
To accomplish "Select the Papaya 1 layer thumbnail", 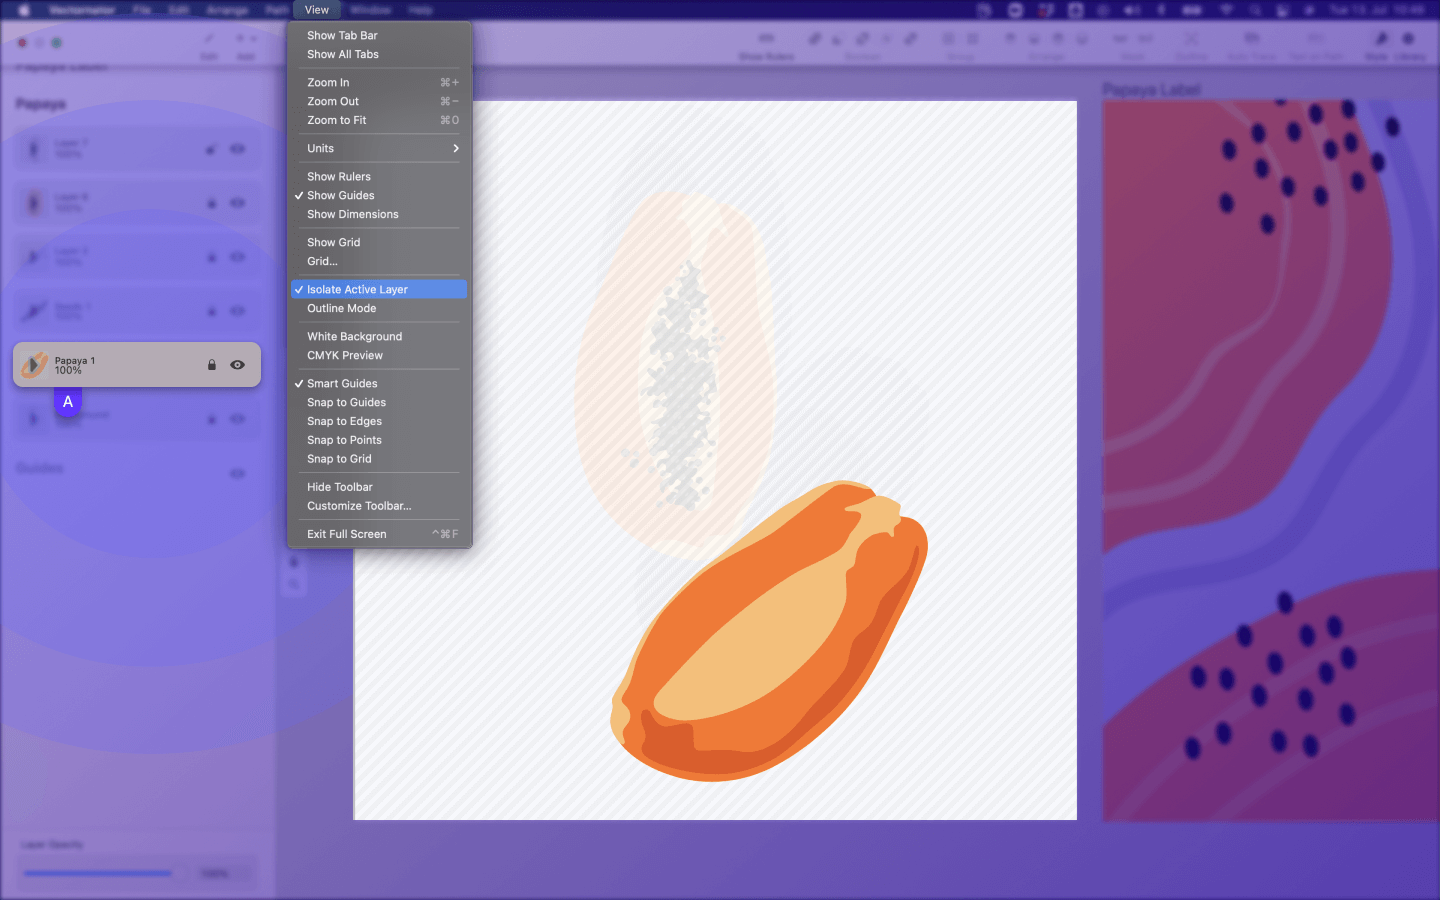I will pos(34,365).
